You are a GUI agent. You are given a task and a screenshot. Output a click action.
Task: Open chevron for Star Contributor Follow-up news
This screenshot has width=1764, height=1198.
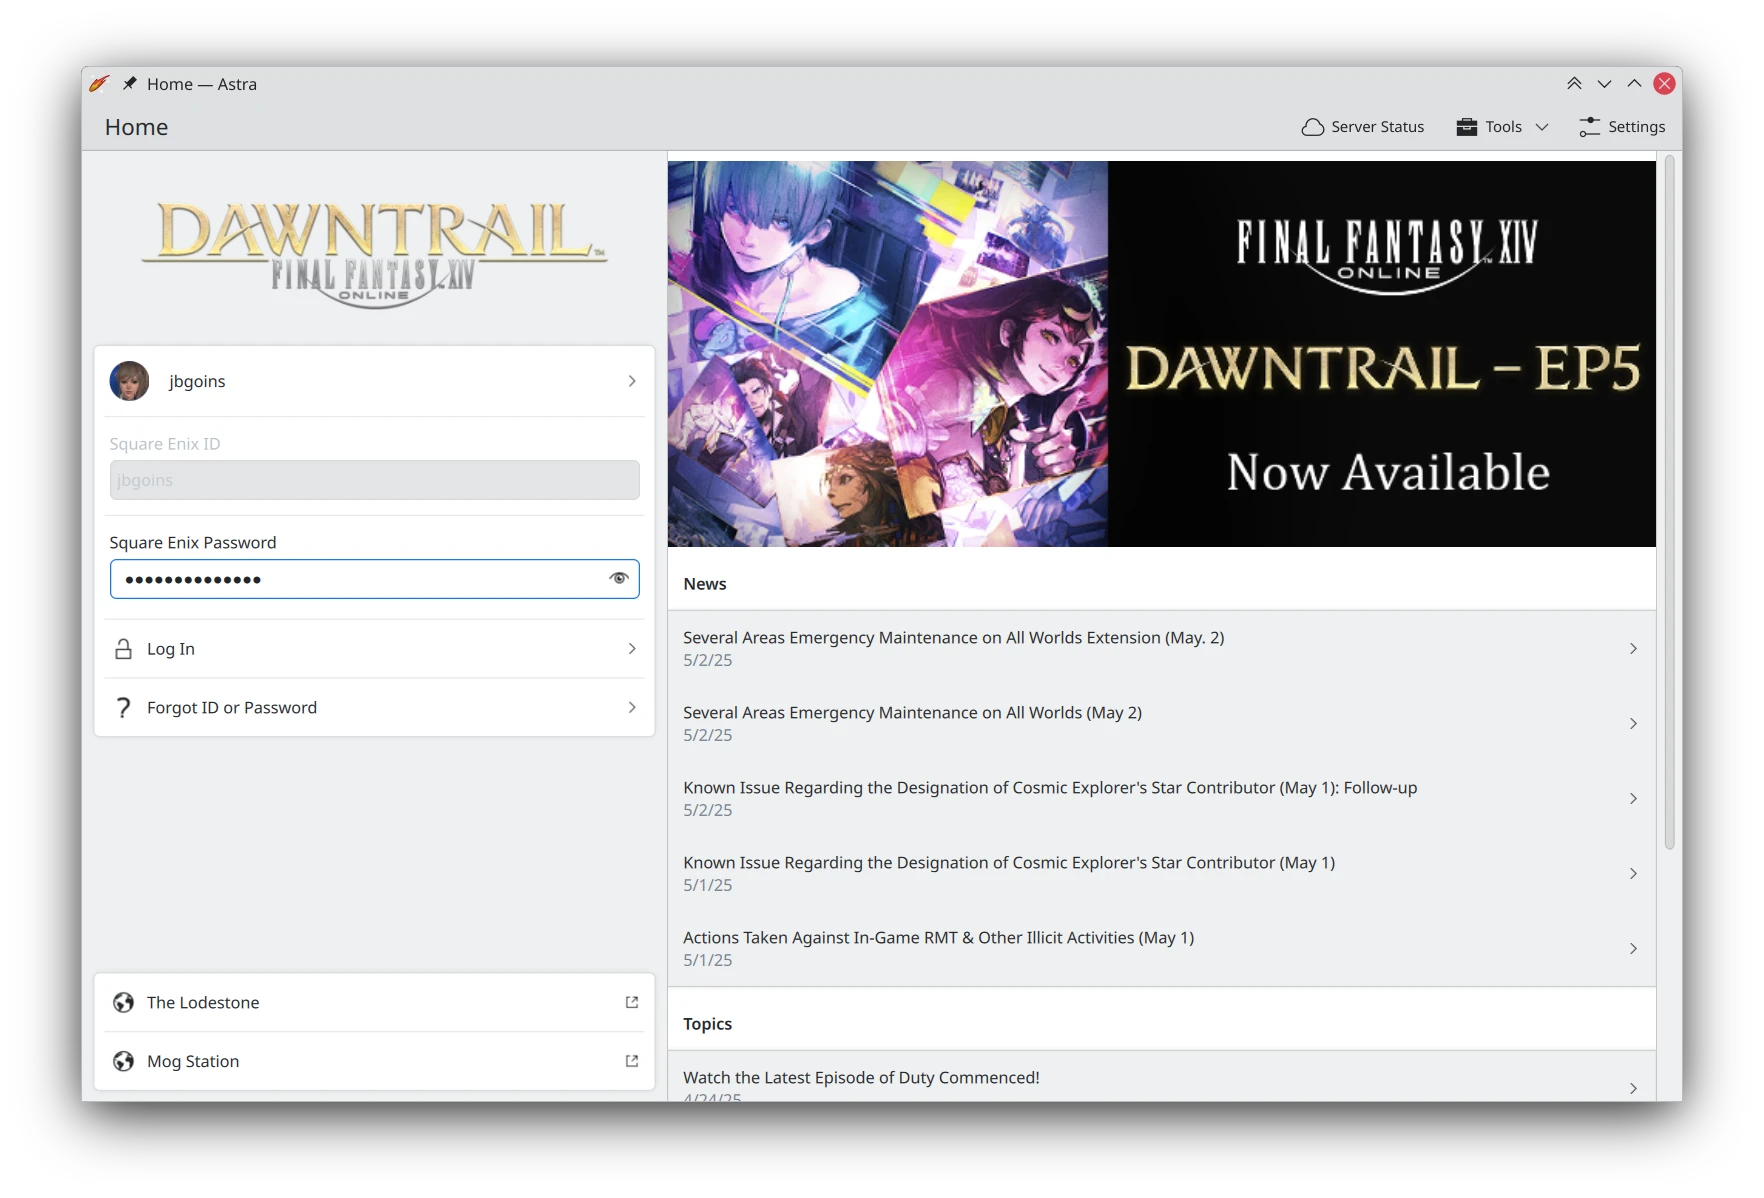coord(1633,799)
